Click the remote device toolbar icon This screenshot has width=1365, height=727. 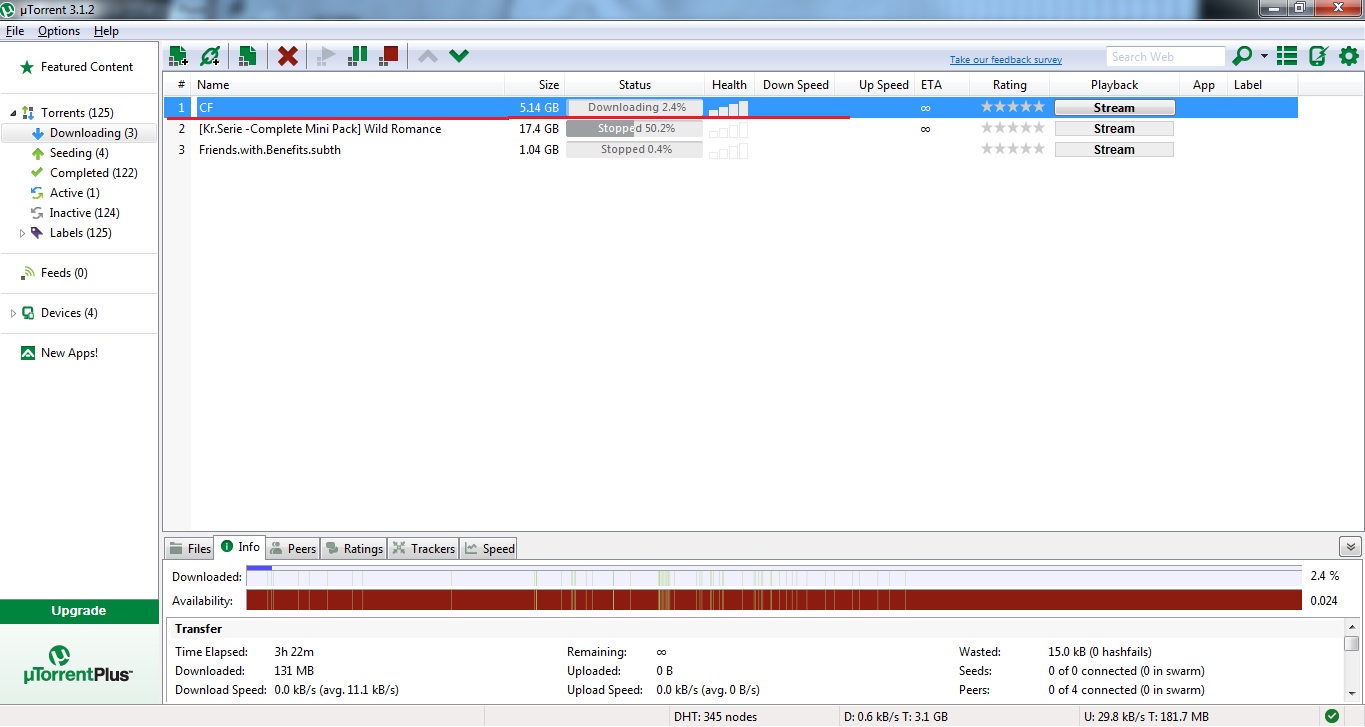tap(1318, 56)
